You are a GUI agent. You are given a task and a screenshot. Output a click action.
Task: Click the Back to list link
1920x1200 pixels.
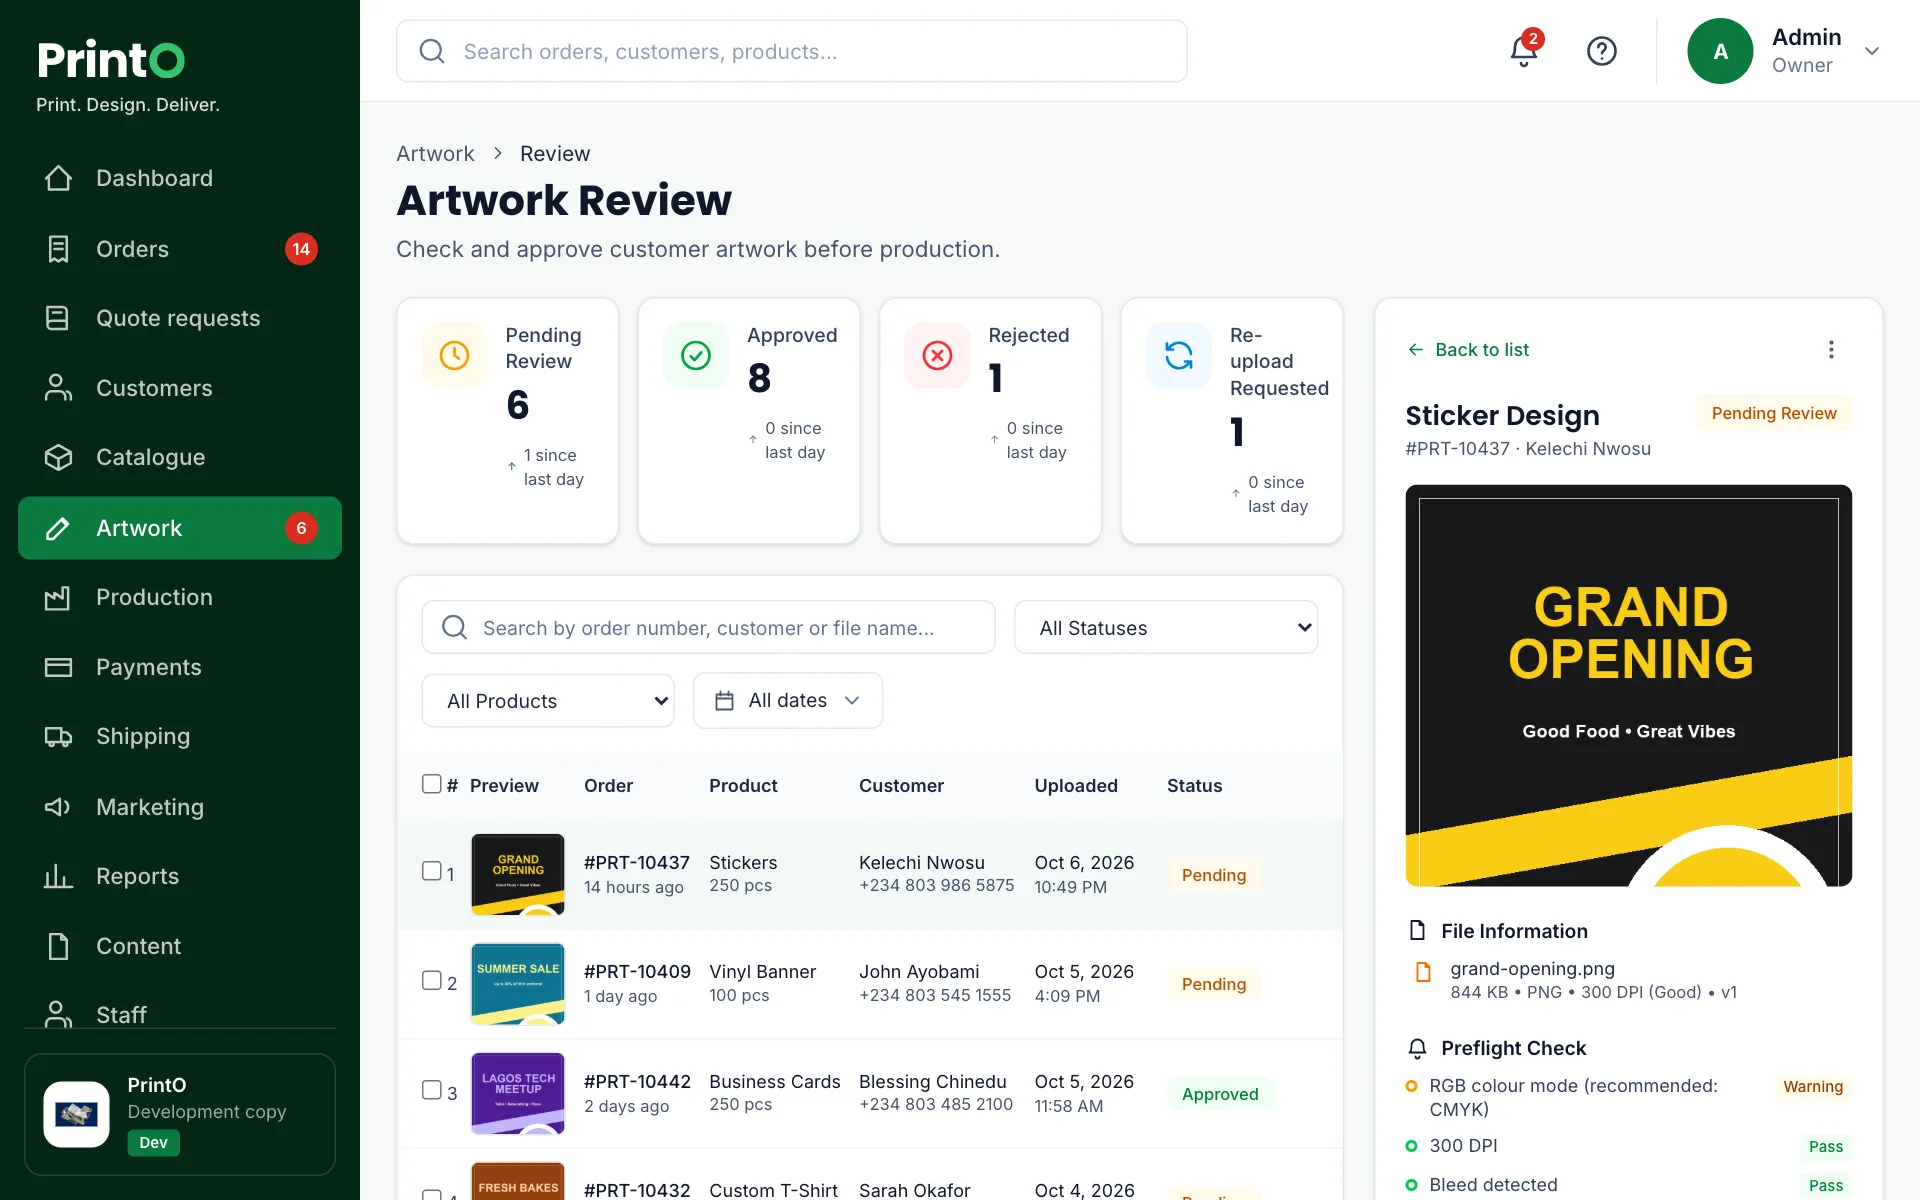coord(1468,350)
